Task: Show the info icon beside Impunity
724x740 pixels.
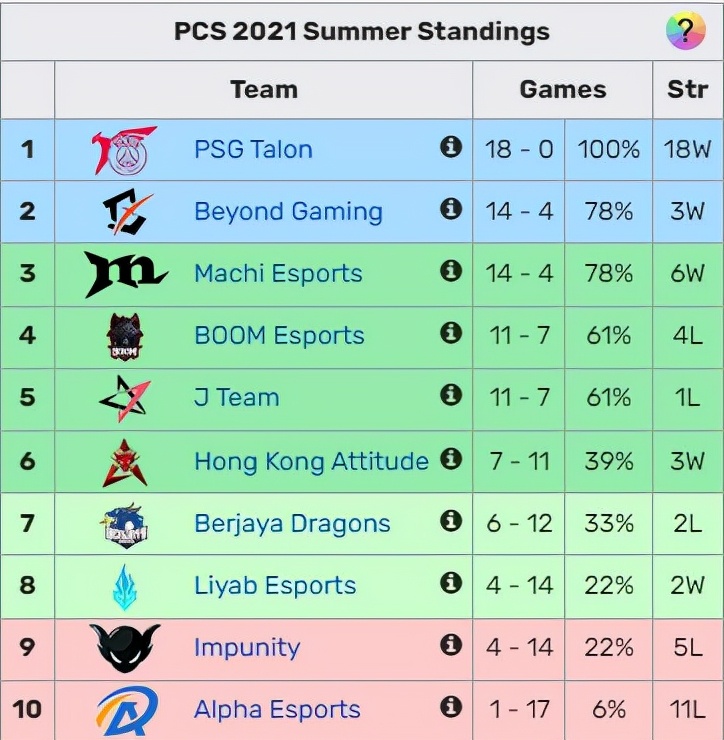Action: [x=451, y=644]
